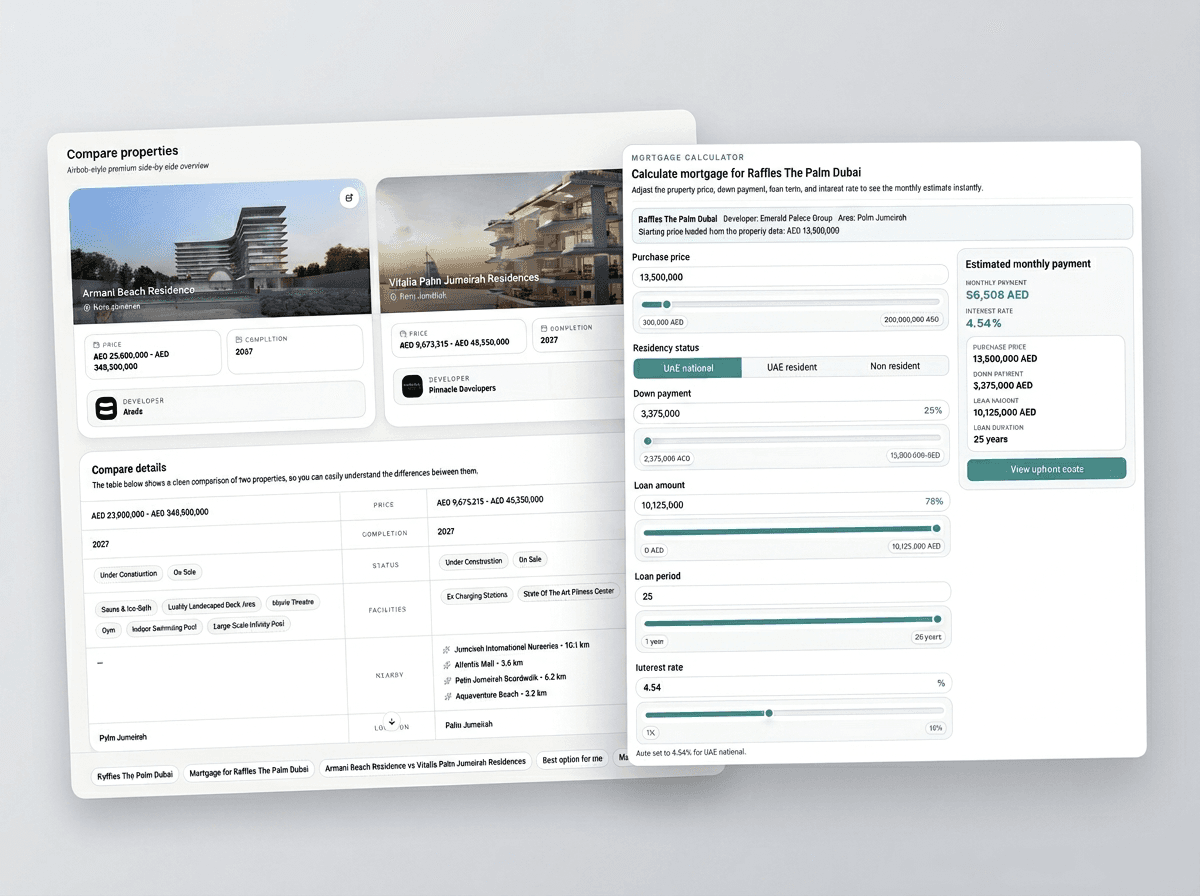1200x896 pixels.
Task: Click the location pin icon under Vitalia Palm Jumeirah
Action: [x=392, y=296]
